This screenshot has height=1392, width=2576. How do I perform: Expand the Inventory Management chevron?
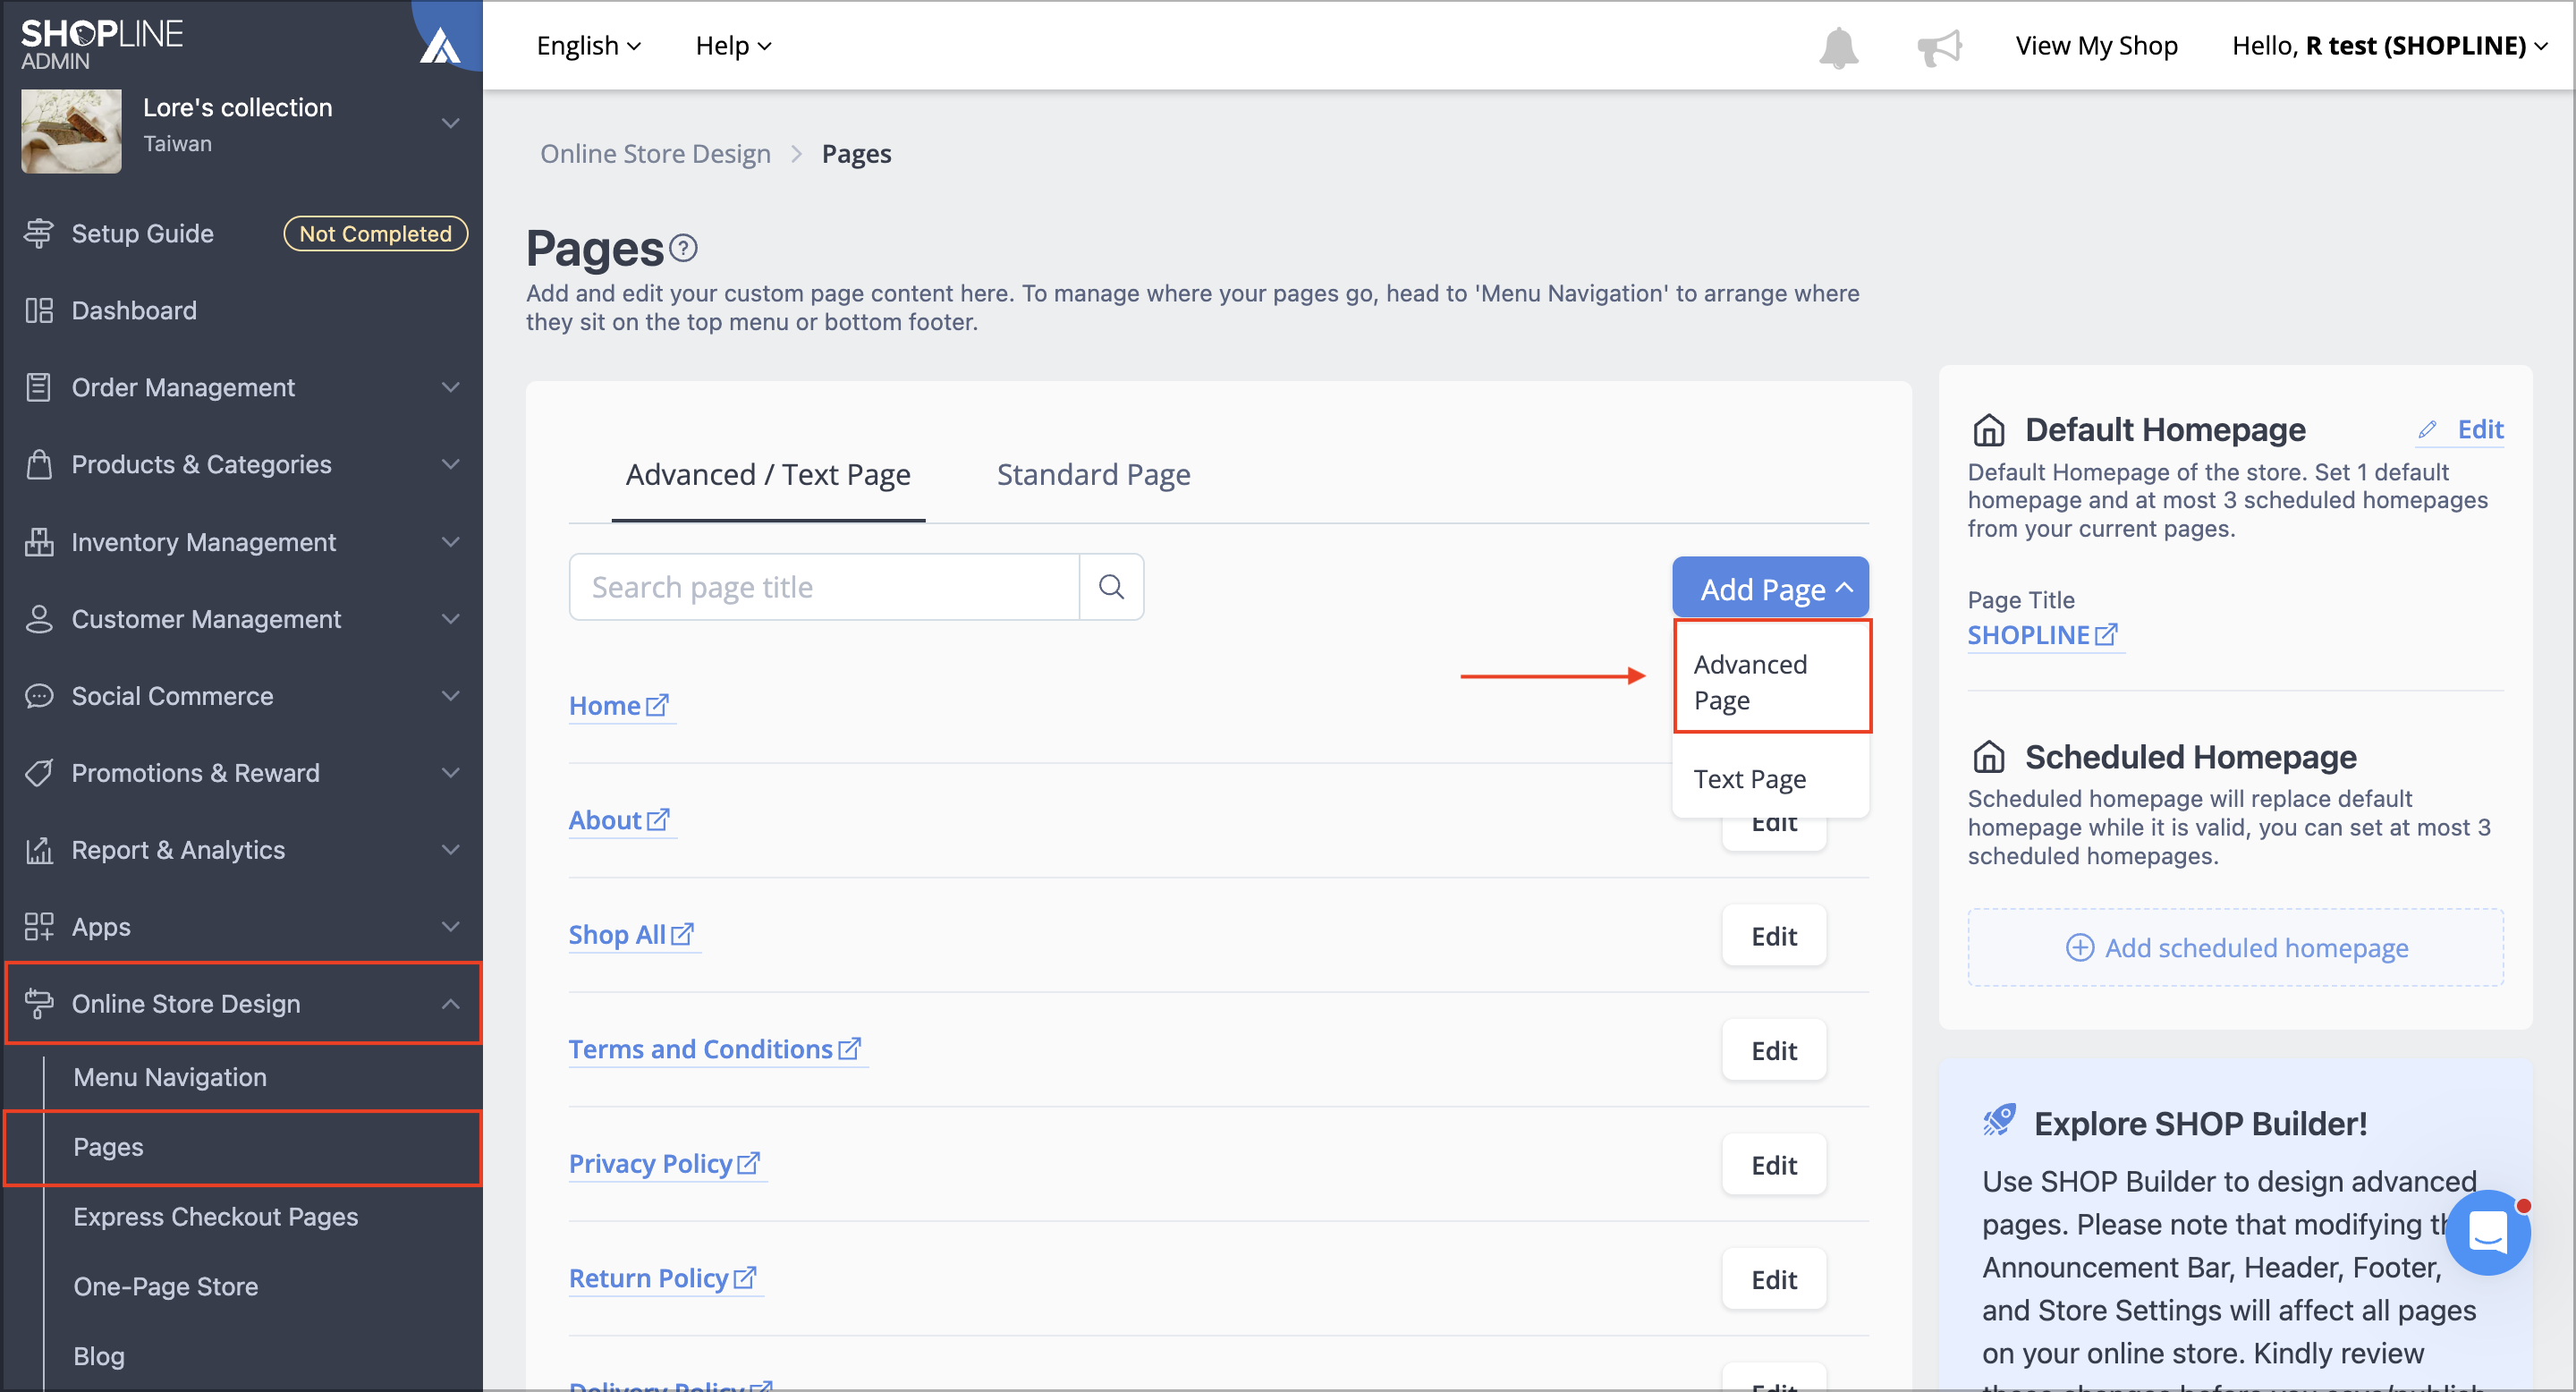pyautogui.click(x=451, y=541)
